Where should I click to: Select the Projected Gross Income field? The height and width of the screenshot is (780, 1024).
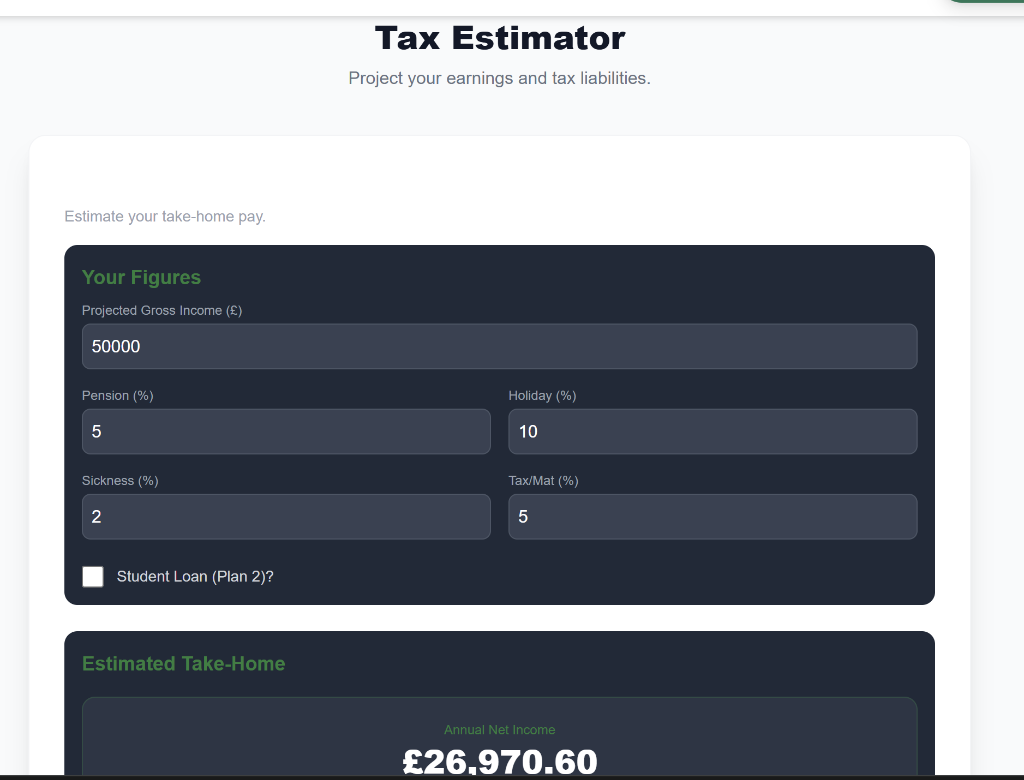point(500,346)
